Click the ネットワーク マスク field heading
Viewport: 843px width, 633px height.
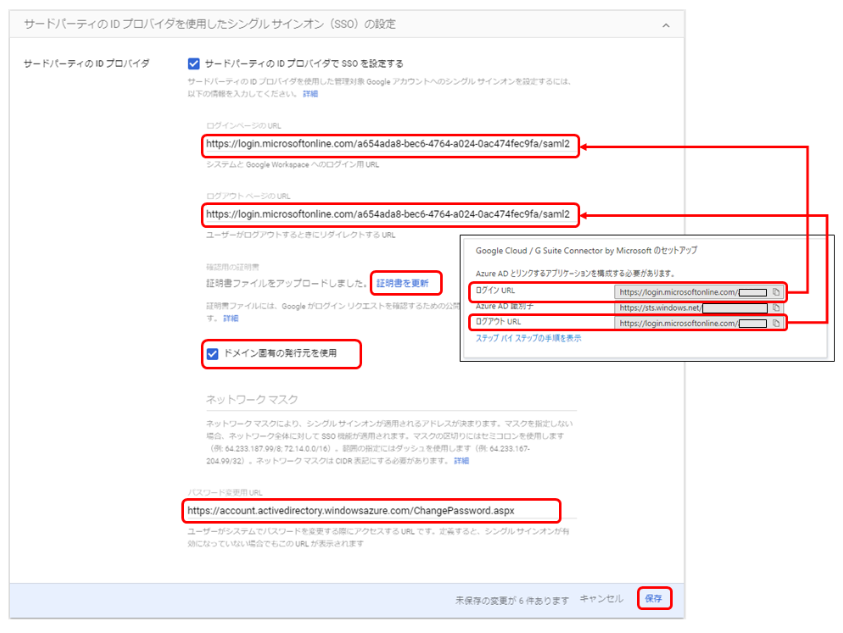click(x=252, y=400)
